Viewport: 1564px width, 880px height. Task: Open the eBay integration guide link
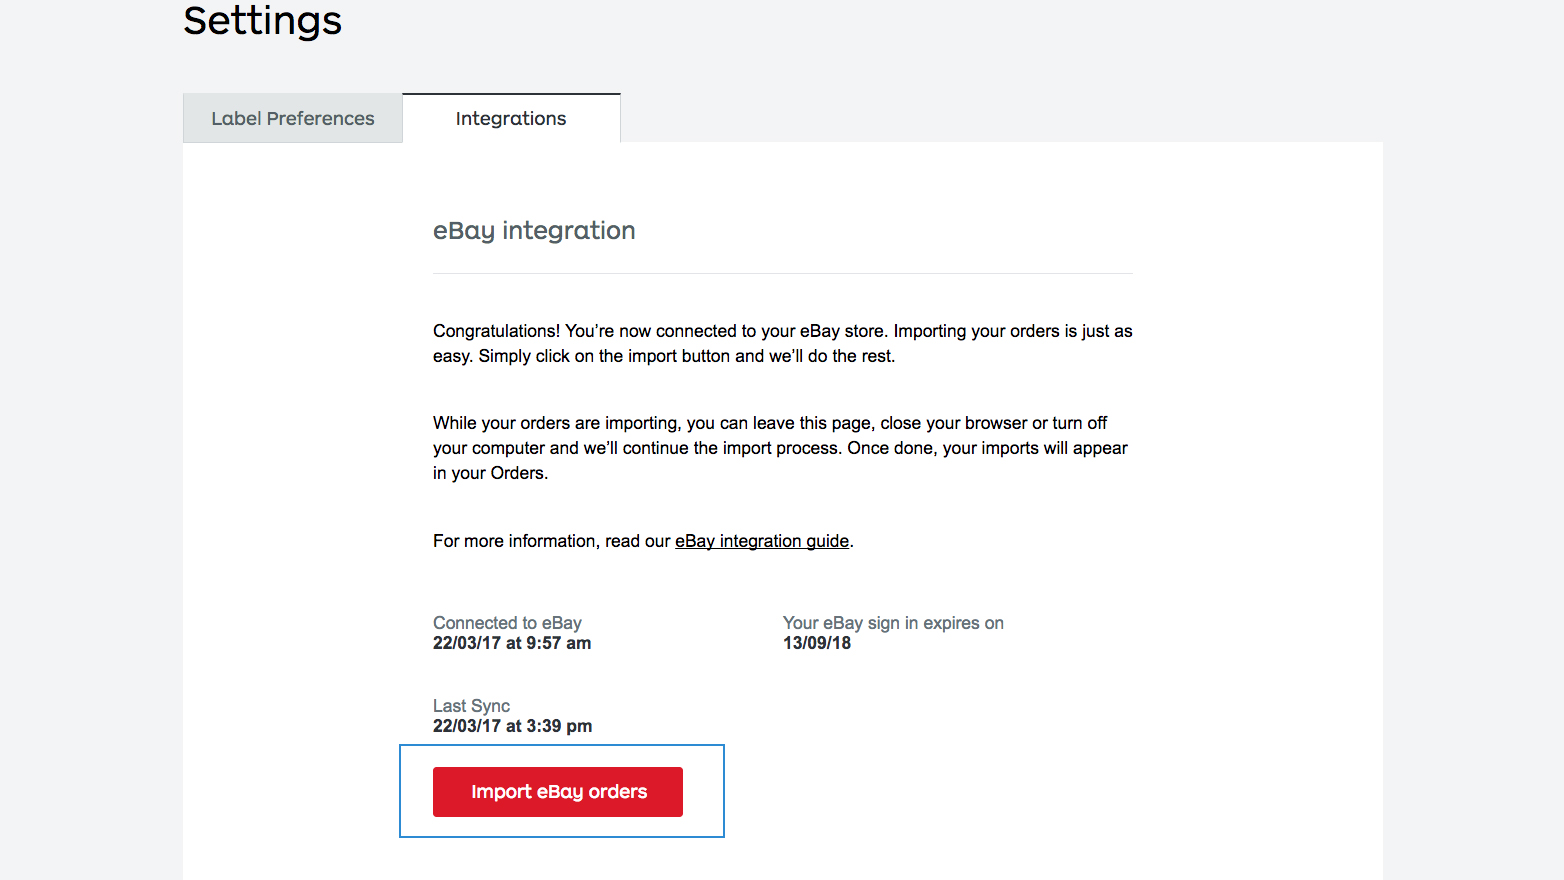(x=761, y=540)
